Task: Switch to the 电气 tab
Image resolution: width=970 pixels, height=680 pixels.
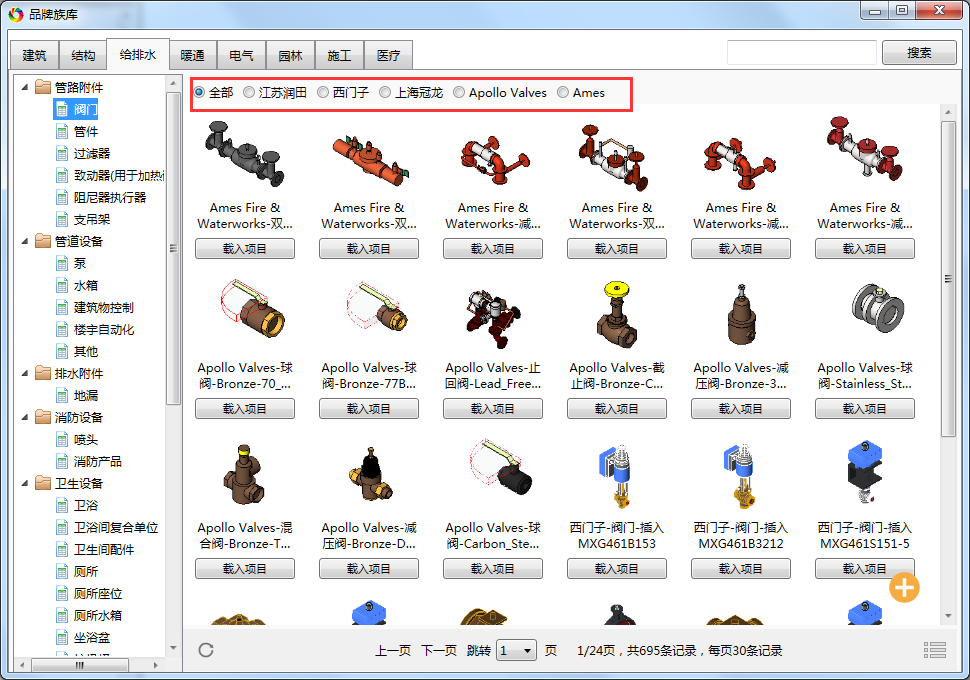Action: pyautogui.click(x=241, y=55)
